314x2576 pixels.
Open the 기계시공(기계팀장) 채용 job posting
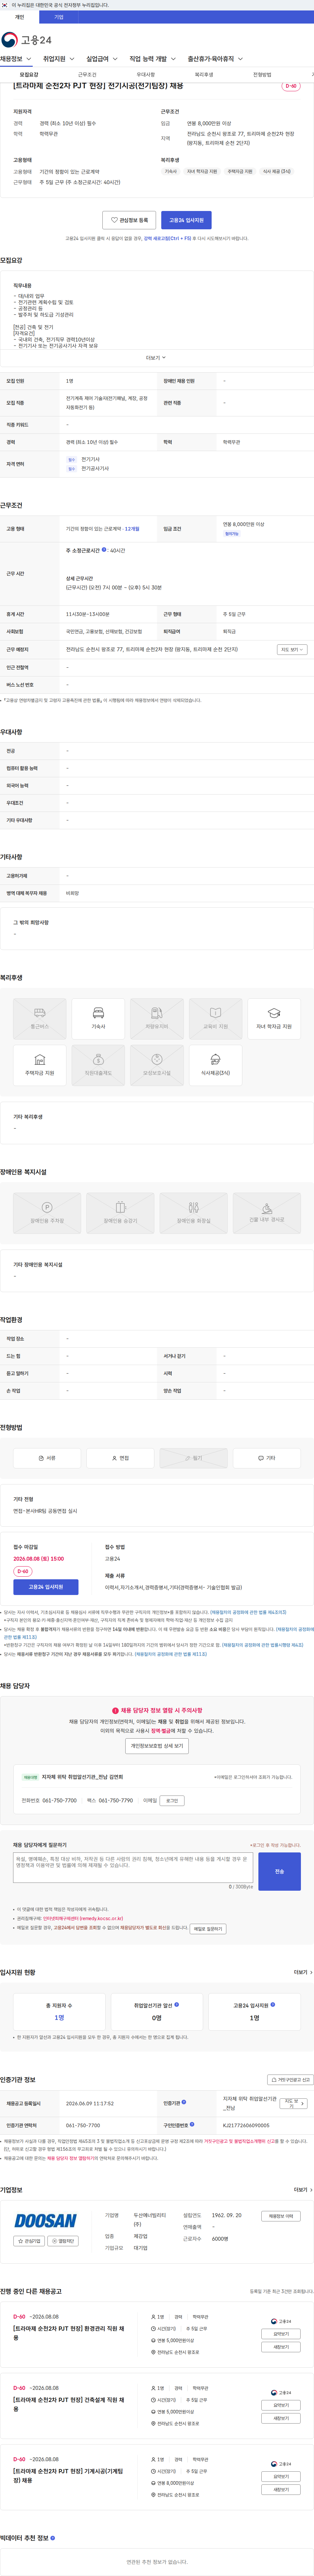[69, 2476]
